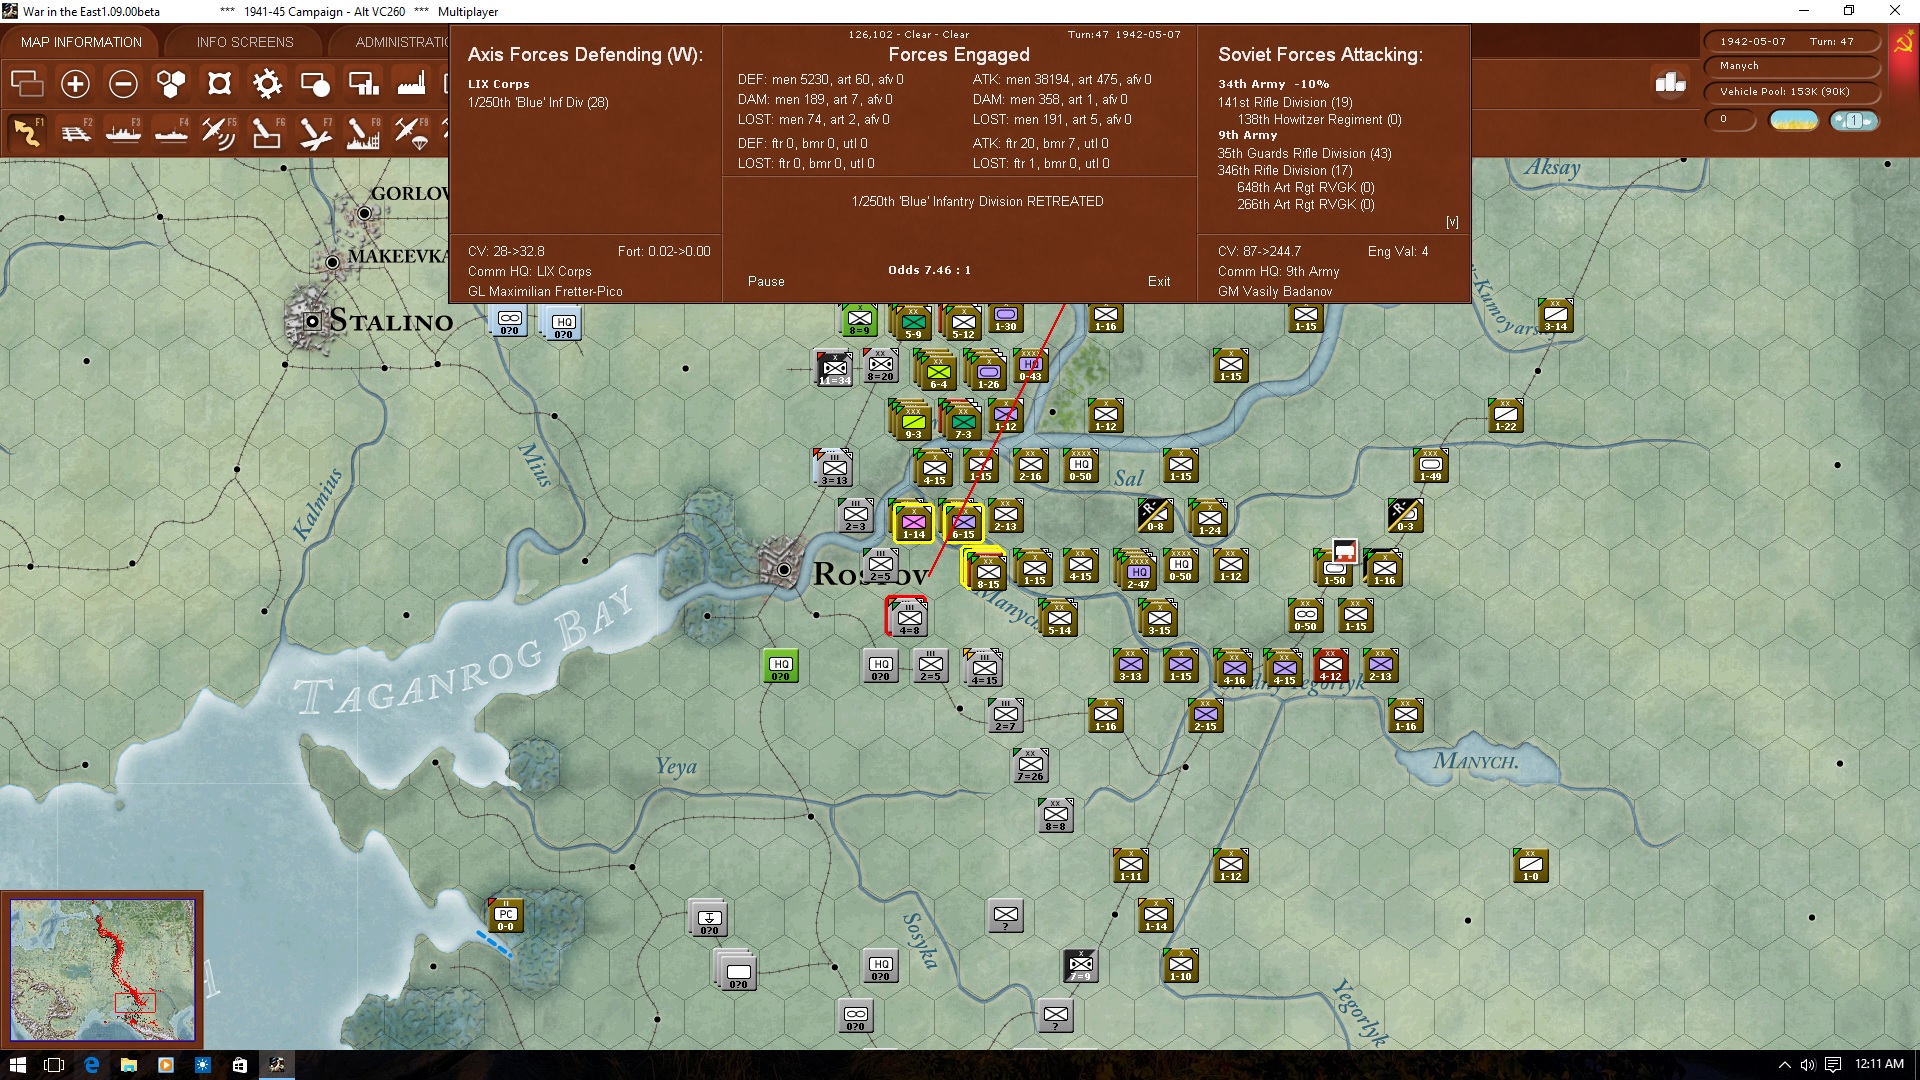The height and width of the screenshot is (1080, 1920).
Task: Click the zoom out minus icon
Action: 123,84
